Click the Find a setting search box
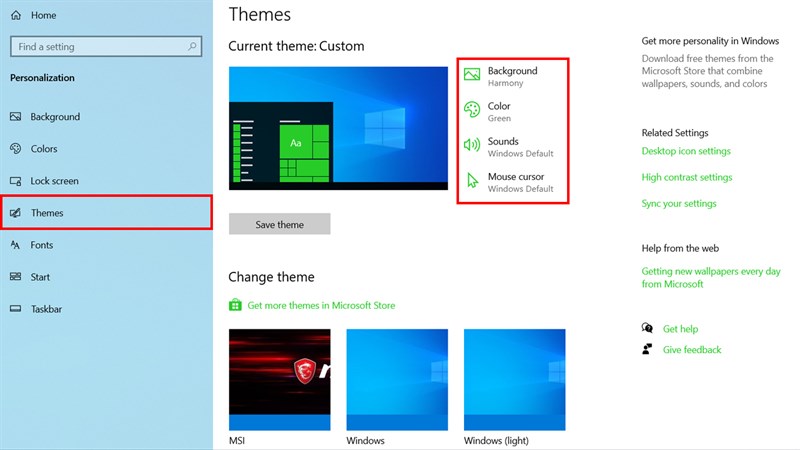Viewport: 800px width, 450px height. (x=106, y=46)
